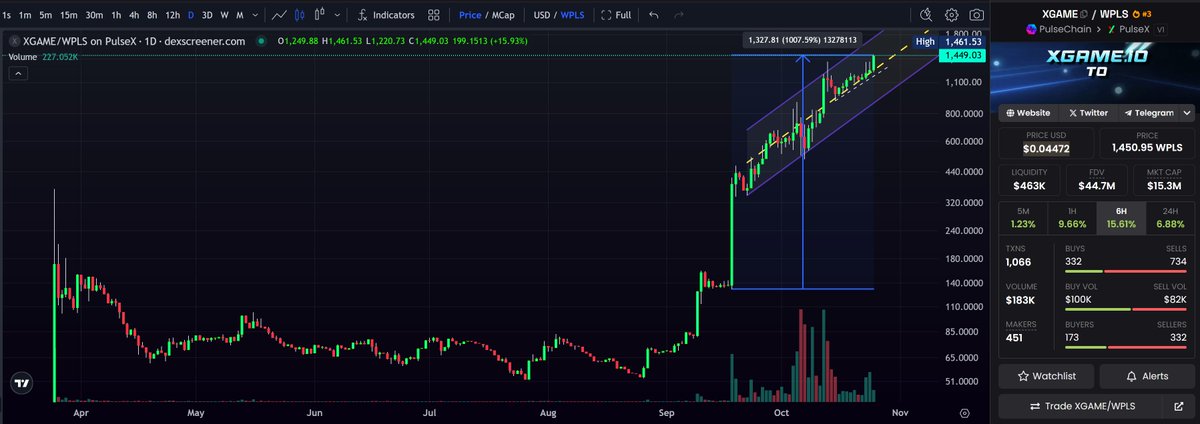
Task: Select the 24H stats tab
Action: coord(1169,216)
